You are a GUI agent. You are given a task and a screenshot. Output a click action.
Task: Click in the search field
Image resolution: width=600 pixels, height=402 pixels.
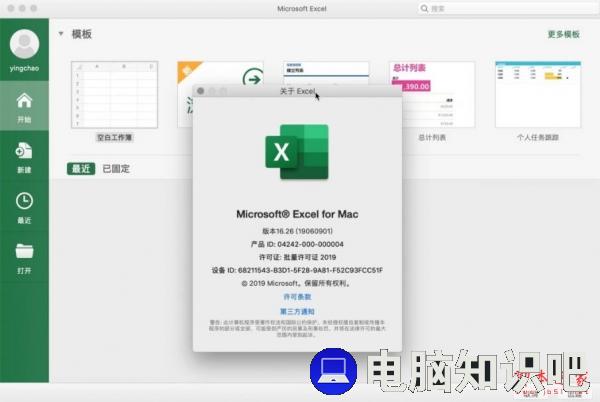click(508, 8)
